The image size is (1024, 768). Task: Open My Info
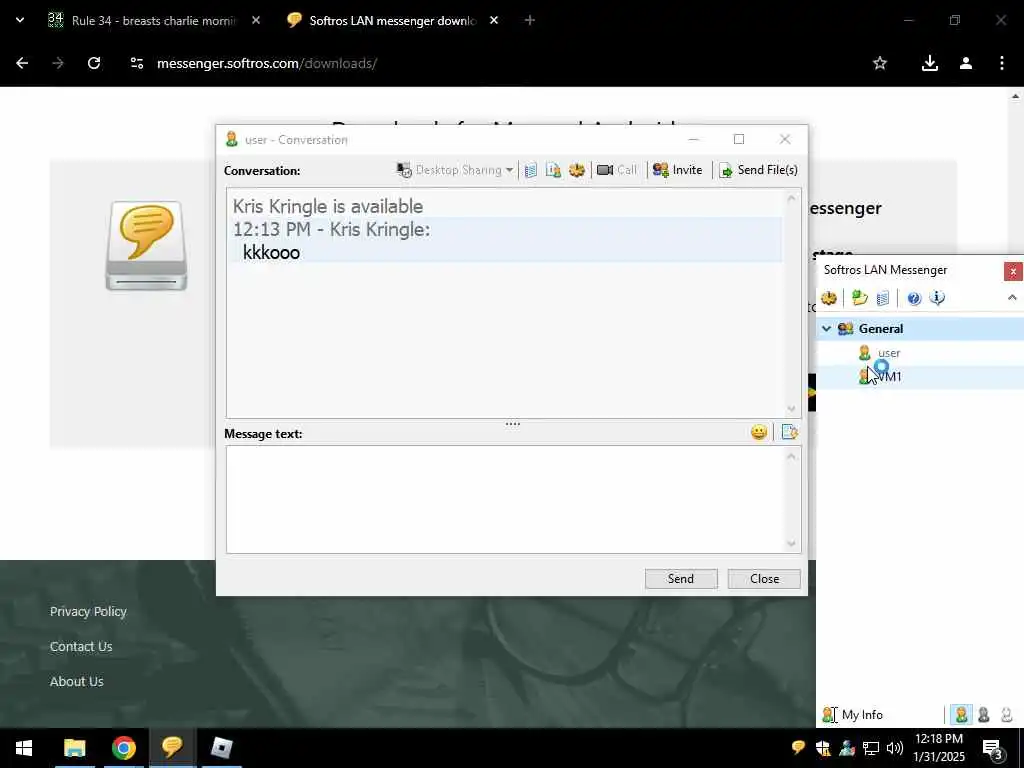(853, 714)
